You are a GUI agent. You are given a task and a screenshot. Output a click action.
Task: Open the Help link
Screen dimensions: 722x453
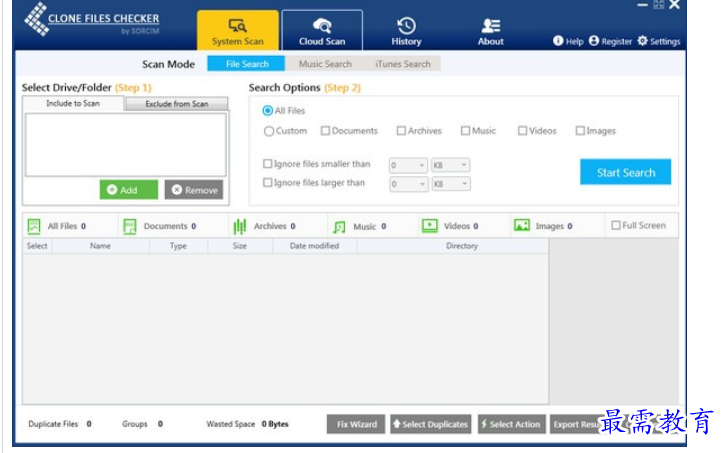pos(574,41)
